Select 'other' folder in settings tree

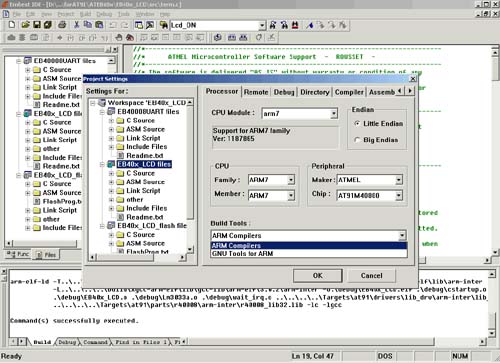(135, 200)
